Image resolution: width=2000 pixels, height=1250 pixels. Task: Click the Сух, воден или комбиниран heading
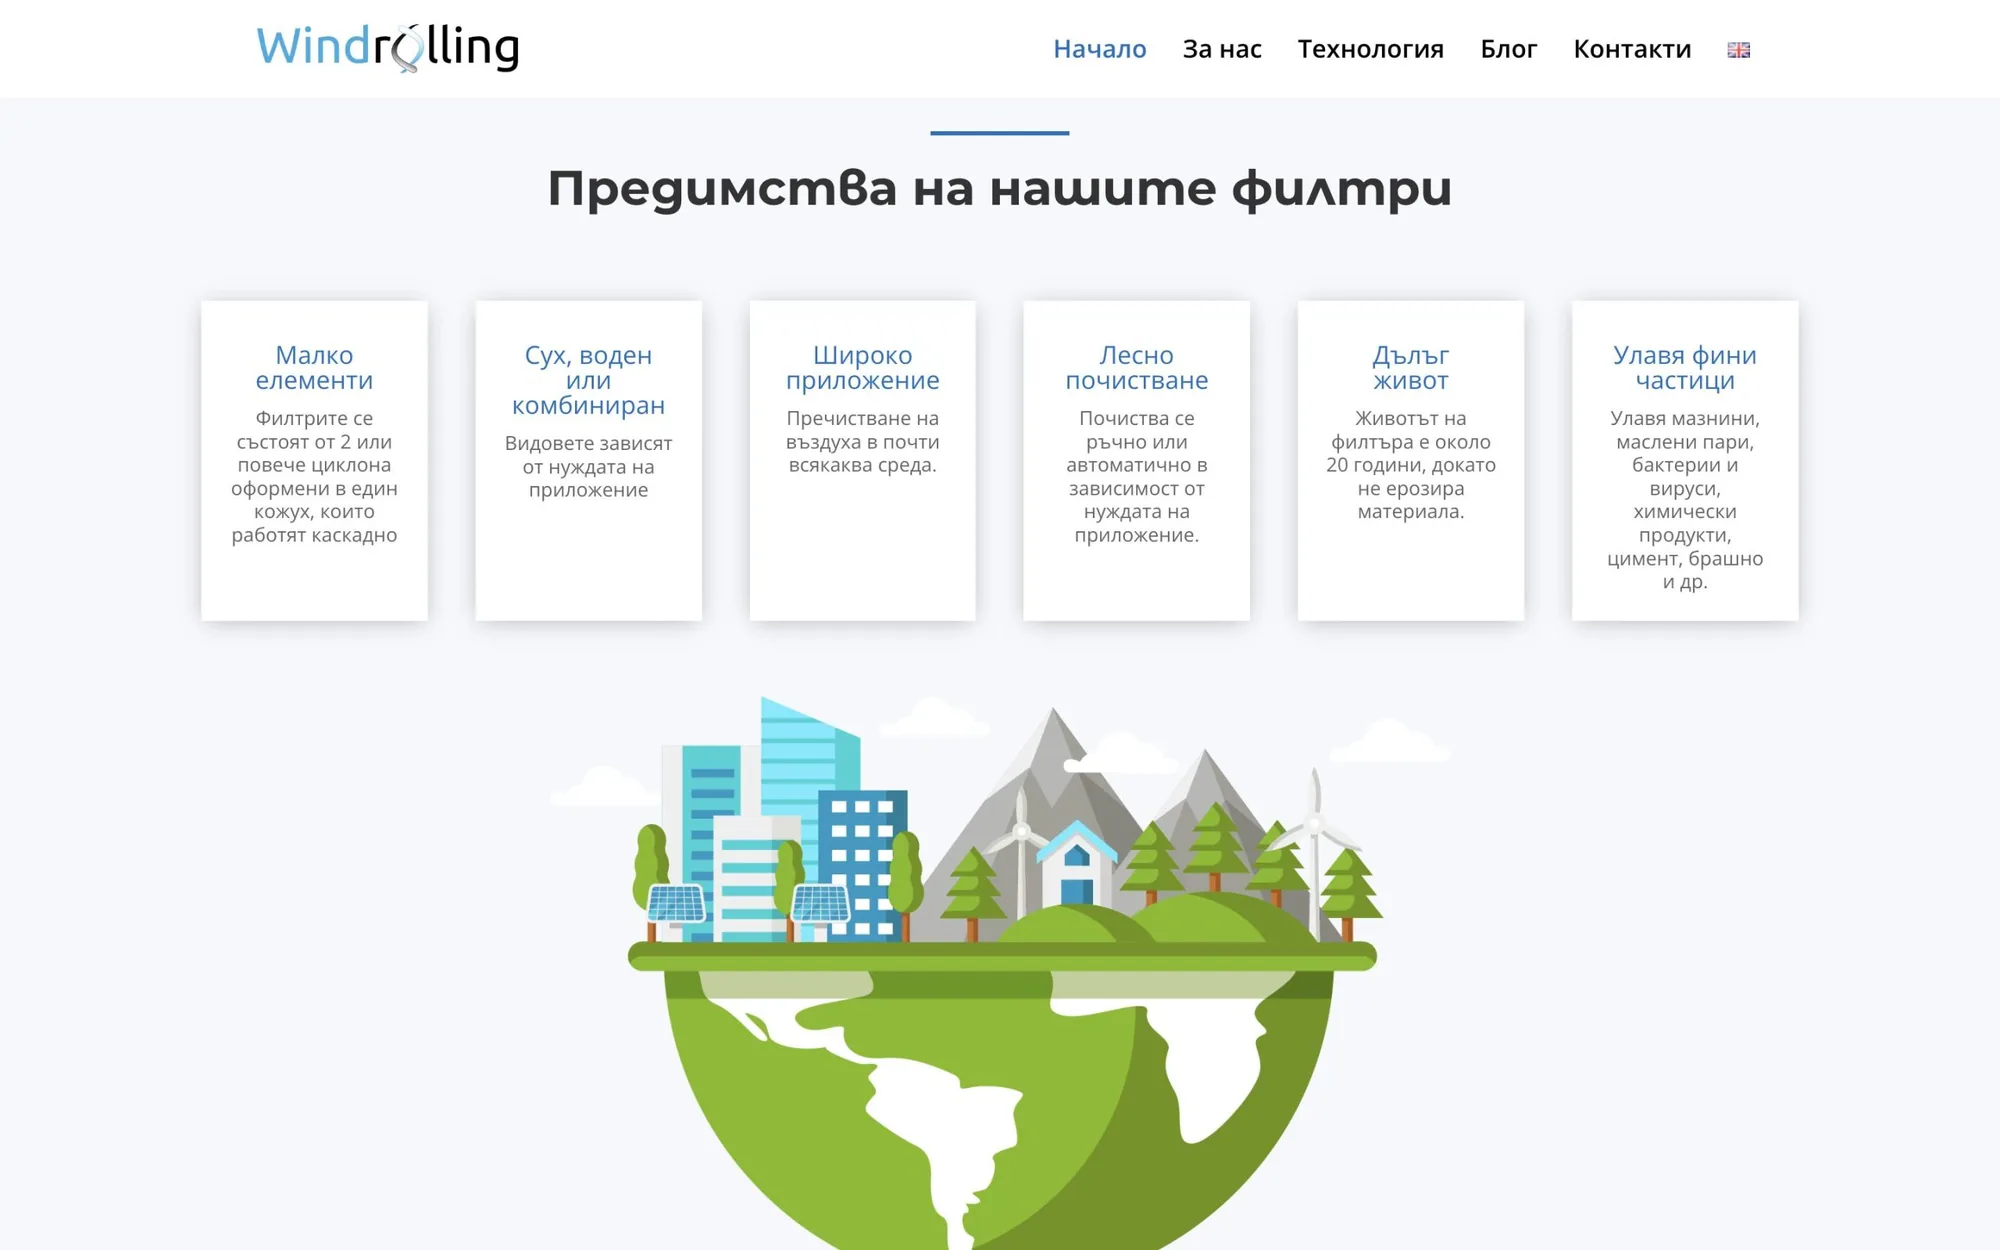point(588,380)
